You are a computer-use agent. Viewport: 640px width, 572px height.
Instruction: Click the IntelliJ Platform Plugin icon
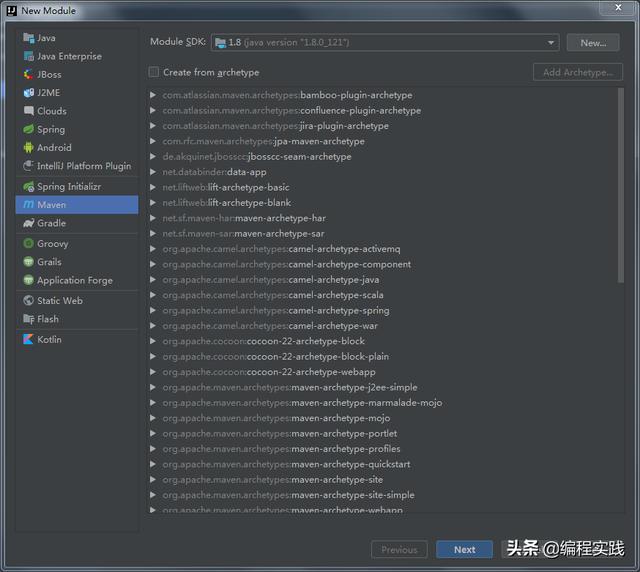pos(29,166)
